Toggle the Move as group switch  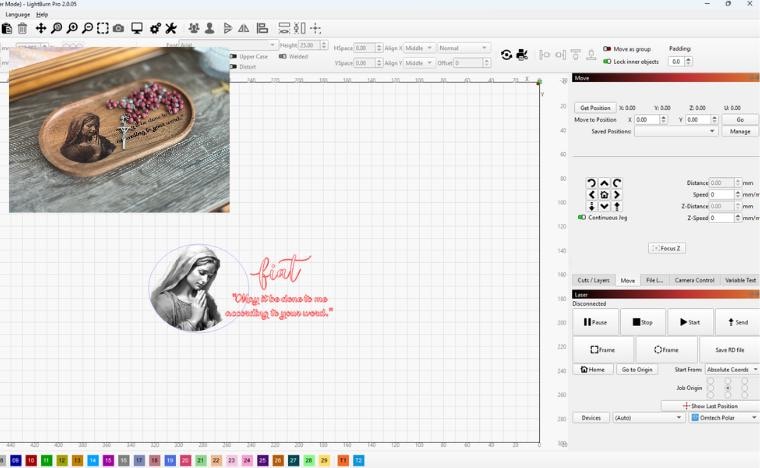point(607,49)
